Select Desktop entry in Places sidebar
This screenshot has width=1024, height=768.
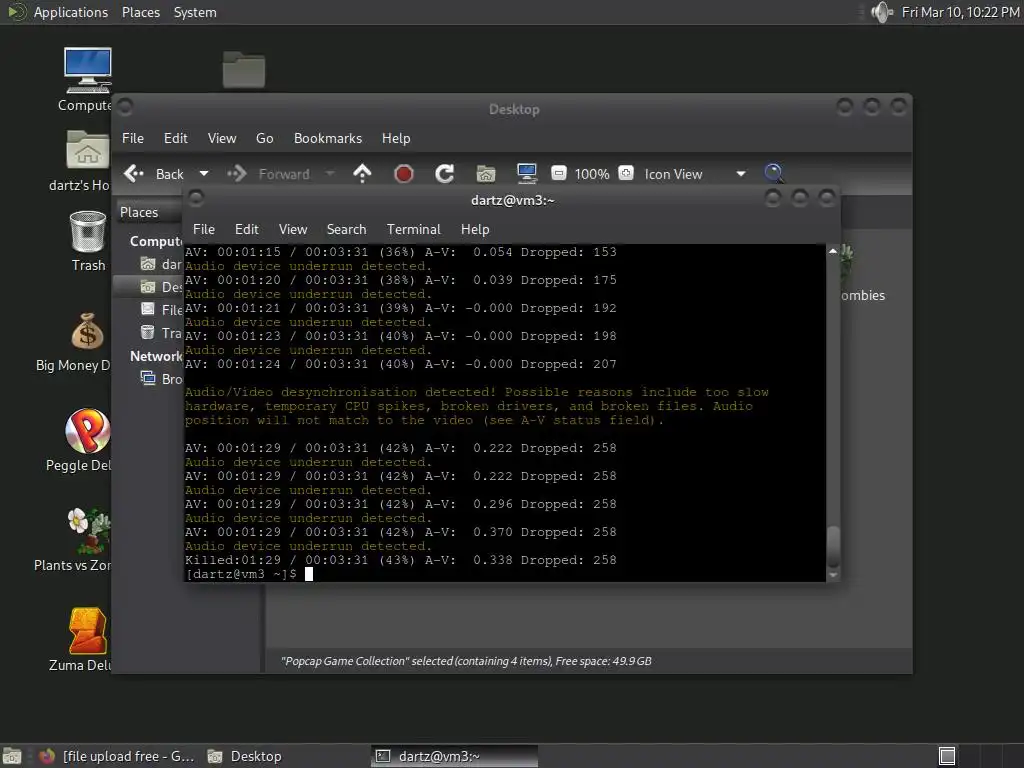[148, 287]
